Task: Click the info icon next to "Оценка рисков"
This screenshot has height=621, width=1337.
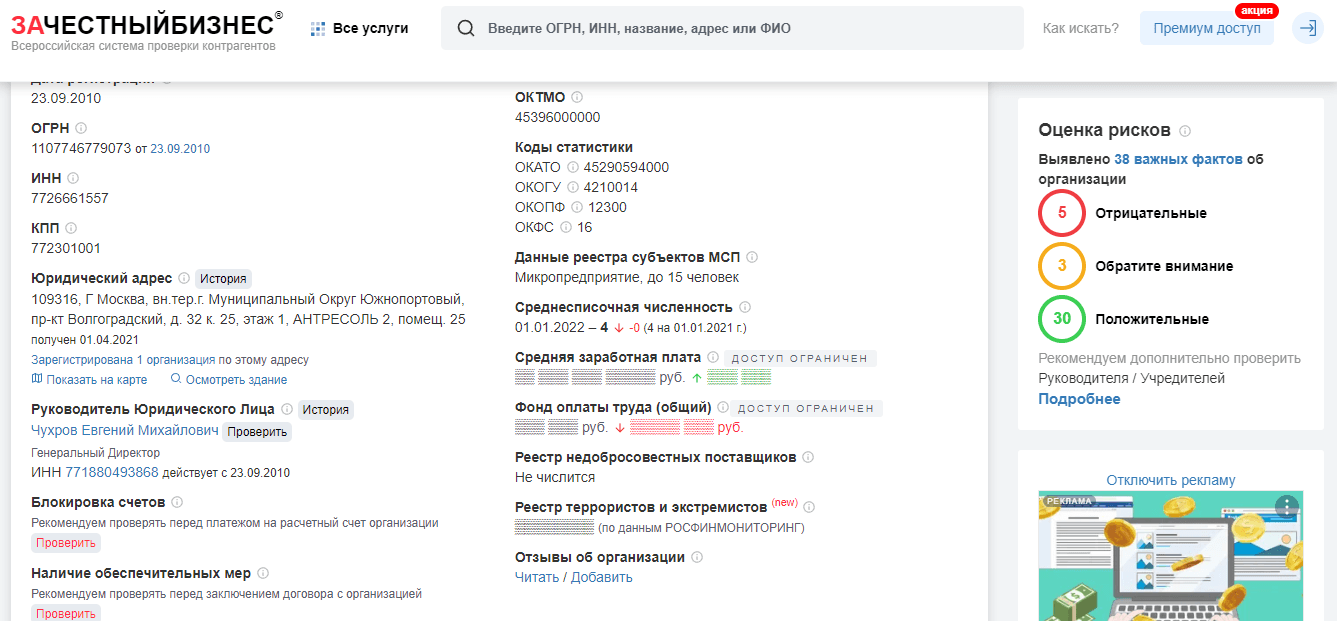Action: point(1186,130)
